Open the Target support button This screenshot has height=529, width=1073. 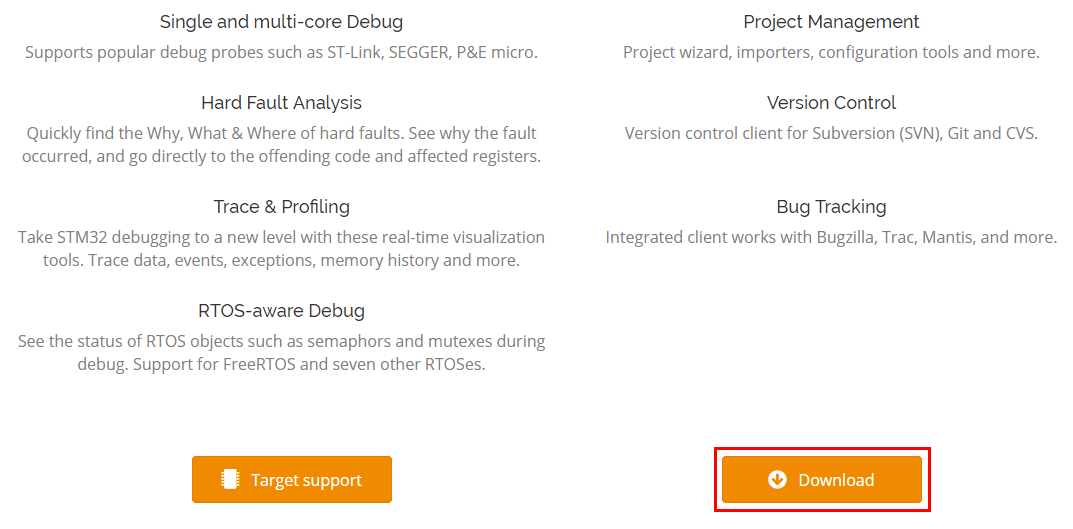(x=292, y=480)
